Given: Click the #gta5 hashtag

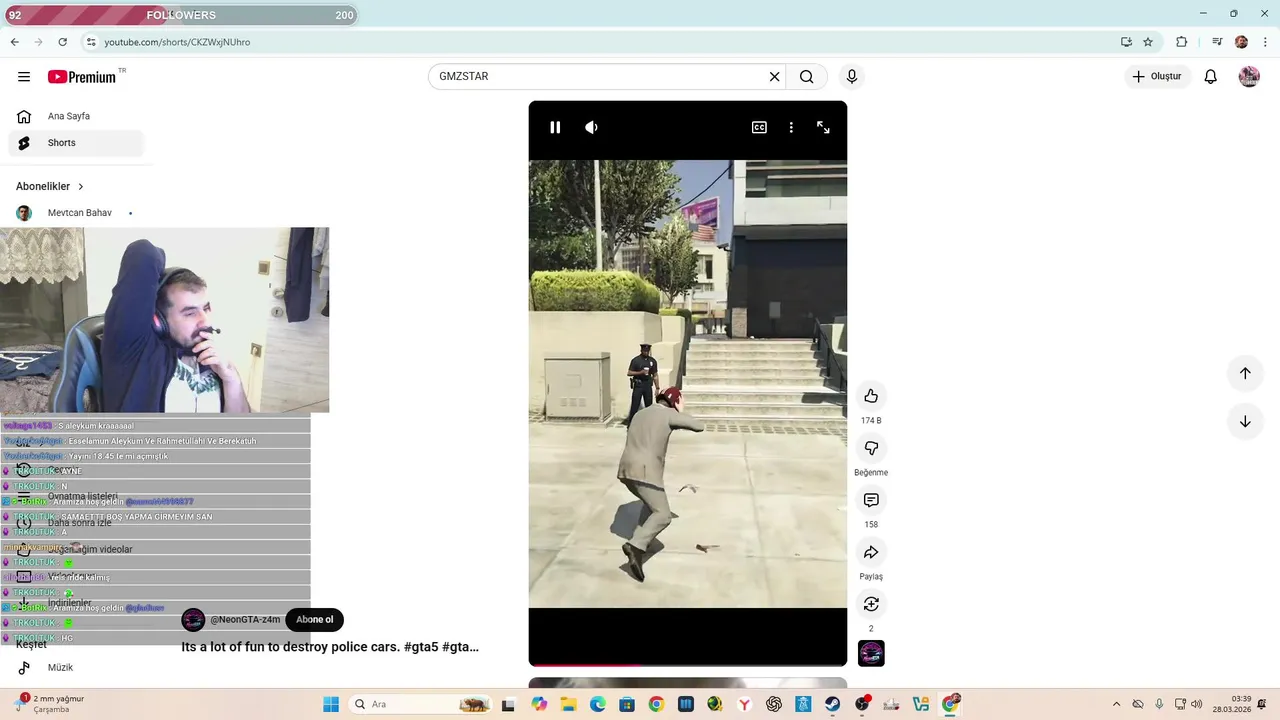Looking at the screenshot, I should tap(420, 647).
